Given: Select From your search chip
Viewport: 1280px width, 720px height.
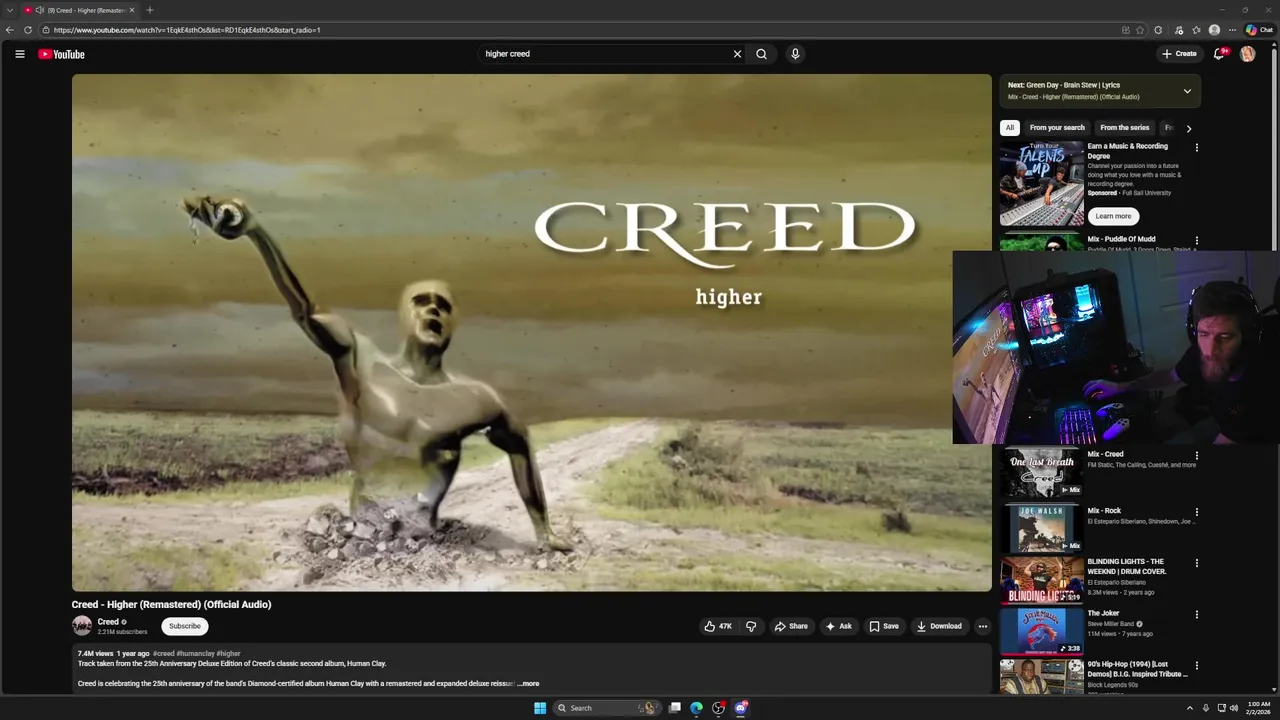Looking at the screenshot, I should (x=1057, y=128).
